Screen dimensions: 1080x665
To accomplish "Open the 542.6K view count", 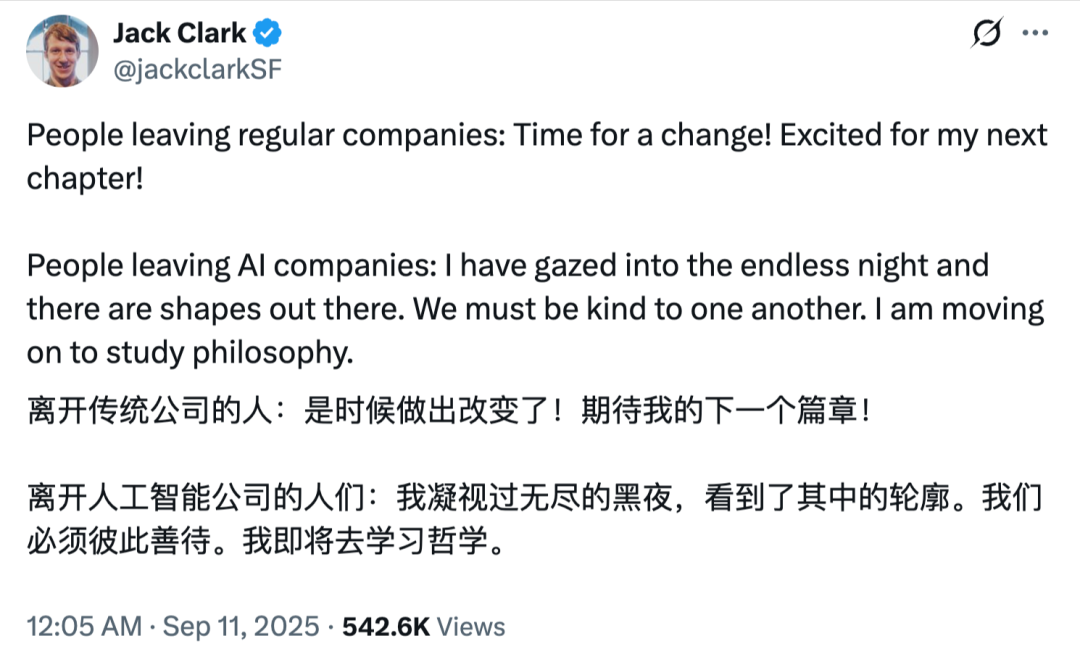I will pyautogui.click(x=386, y=627).
